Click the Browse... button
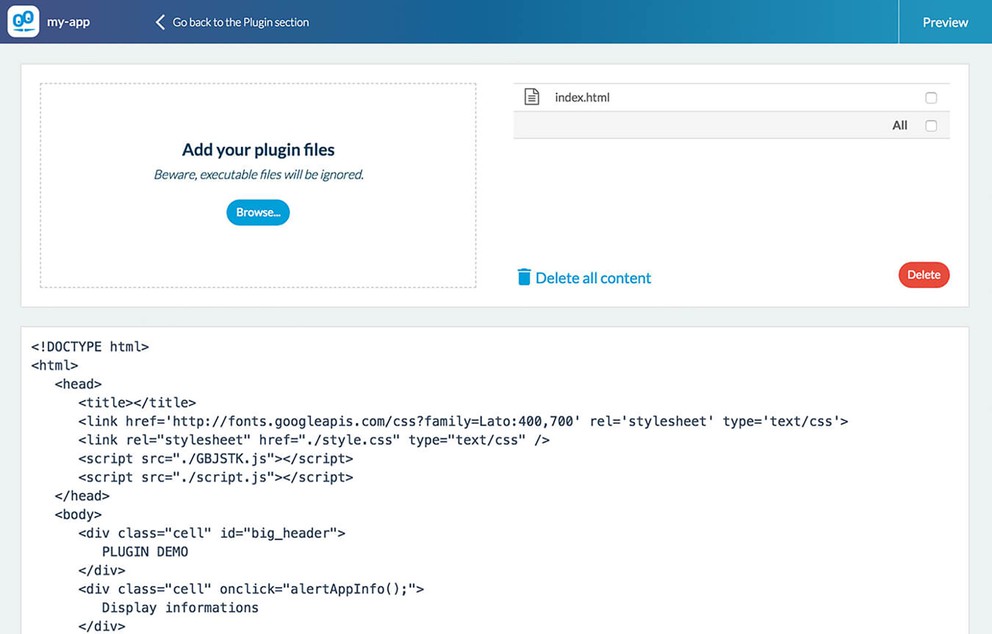 (x=258, y=213)
